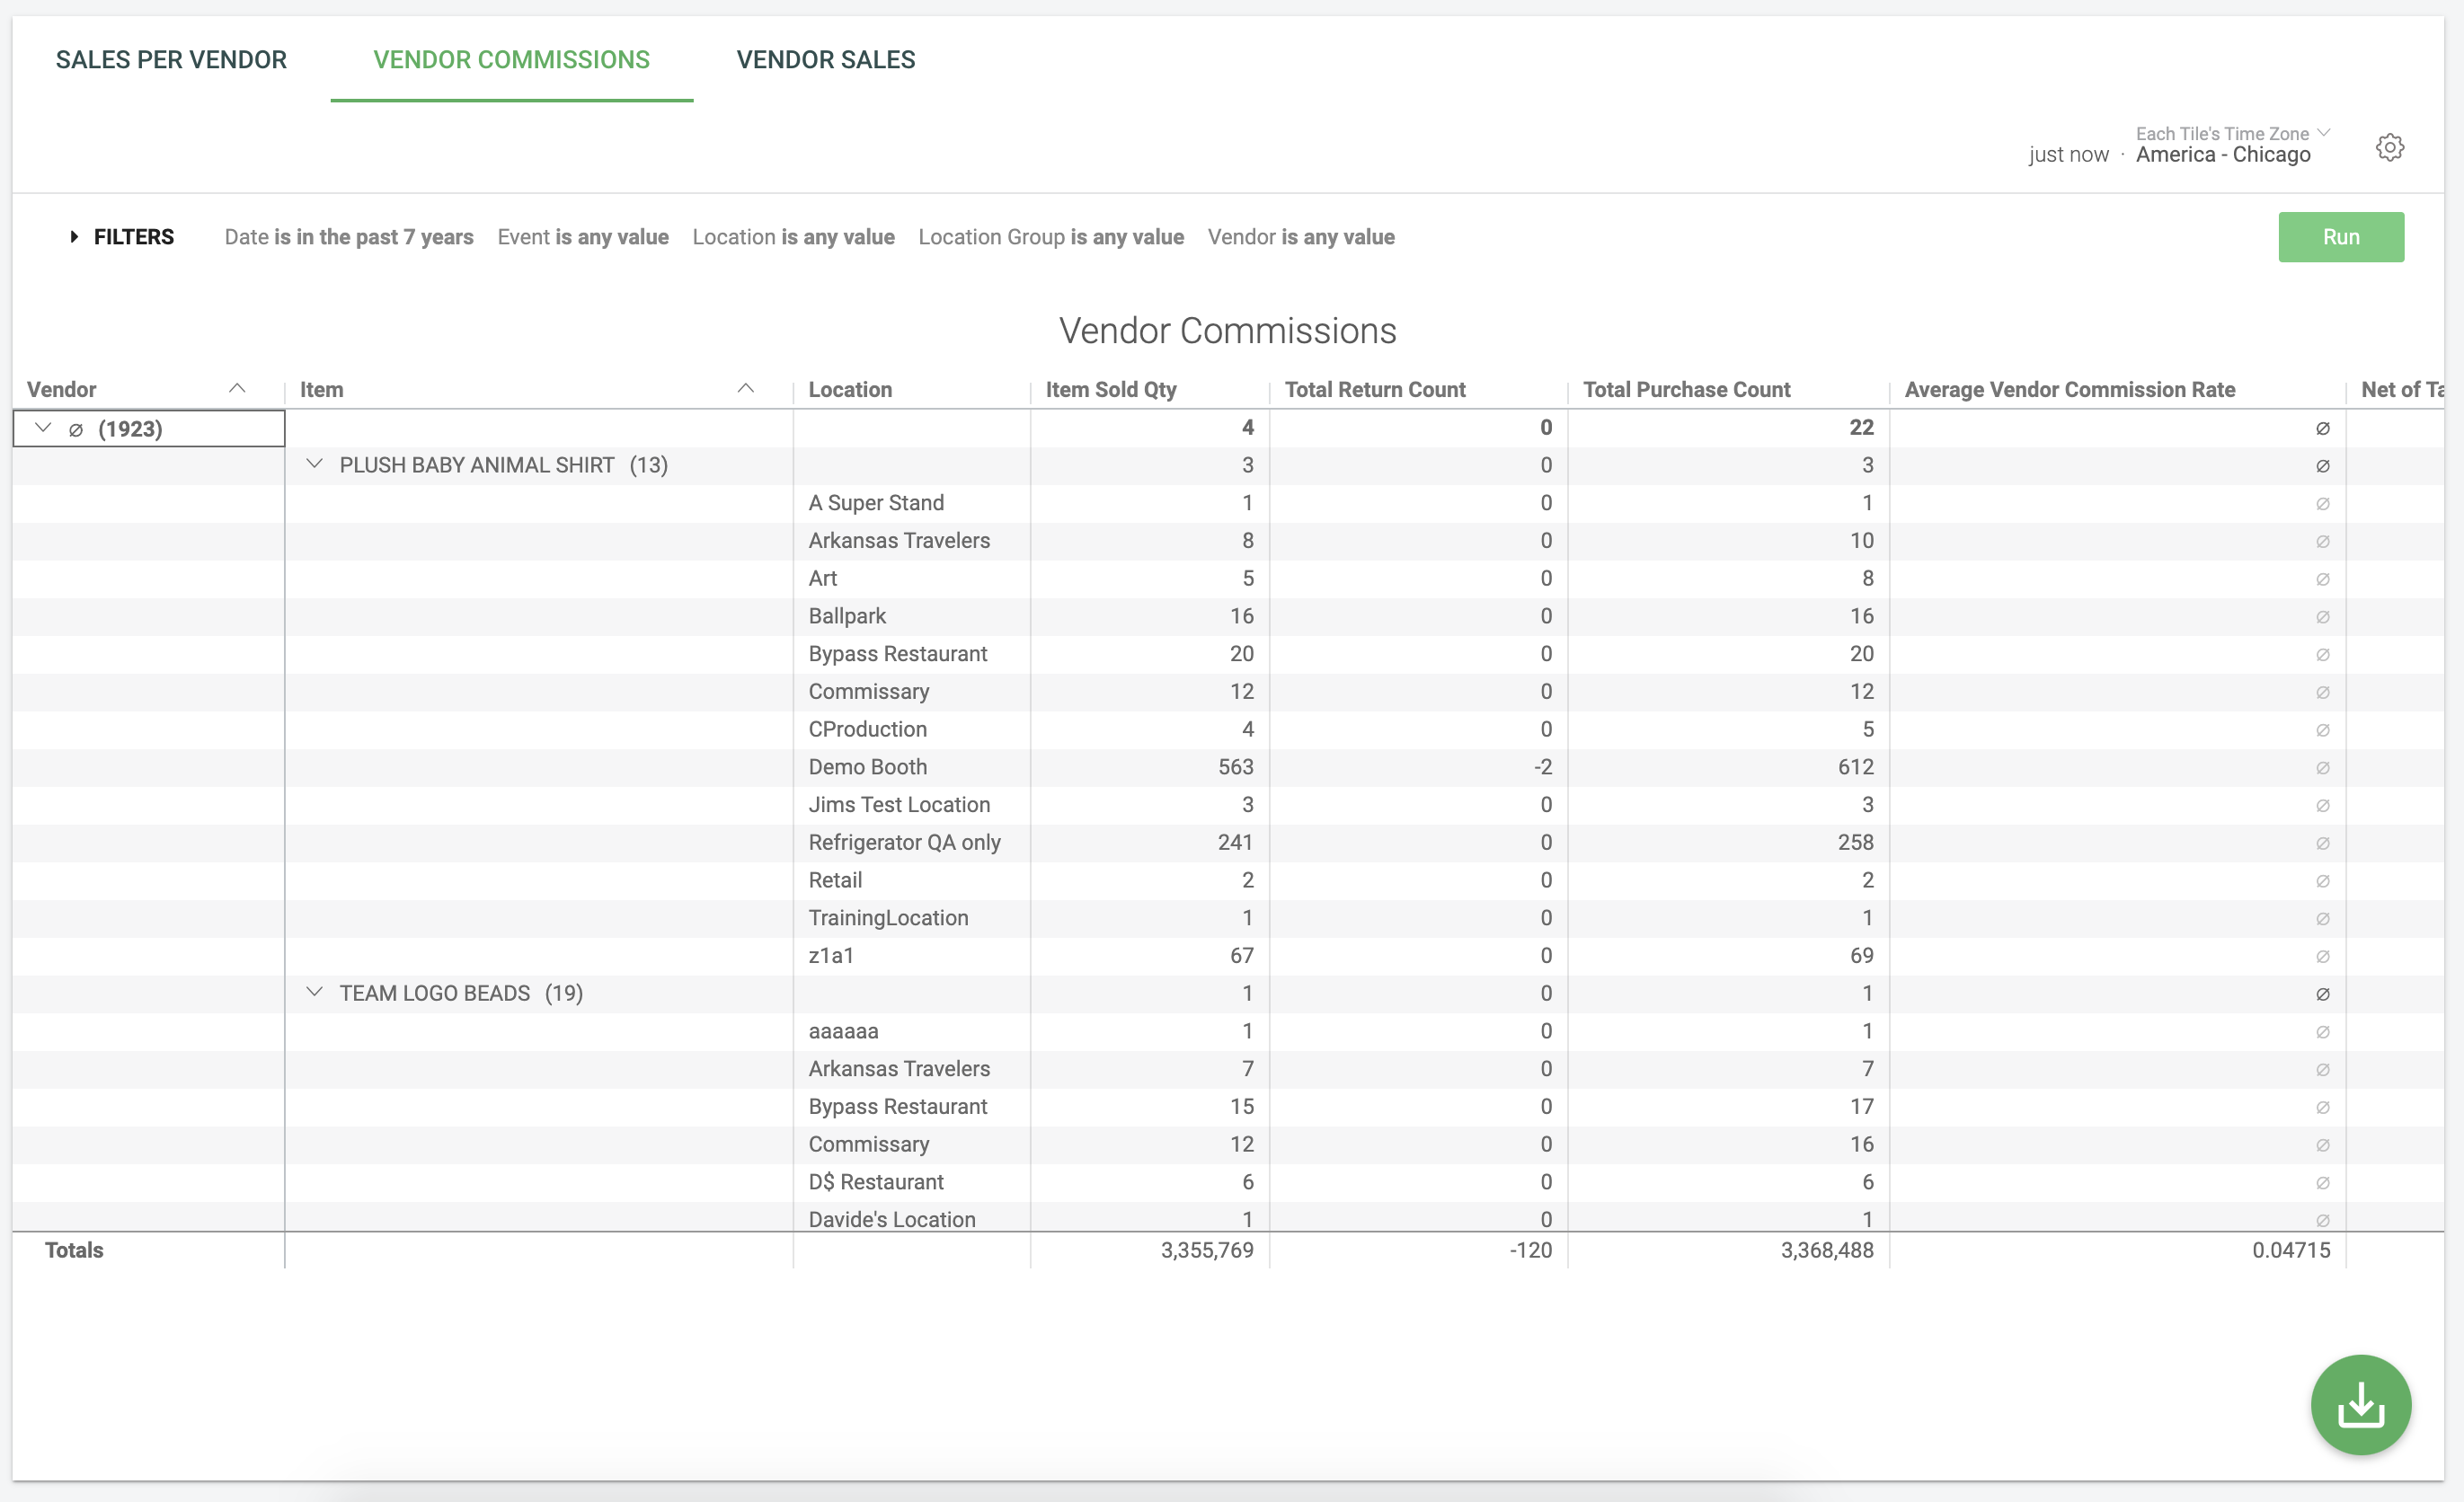
Task: Expand the FILTERS disclosure triangle
Action: tap(74, 237)
